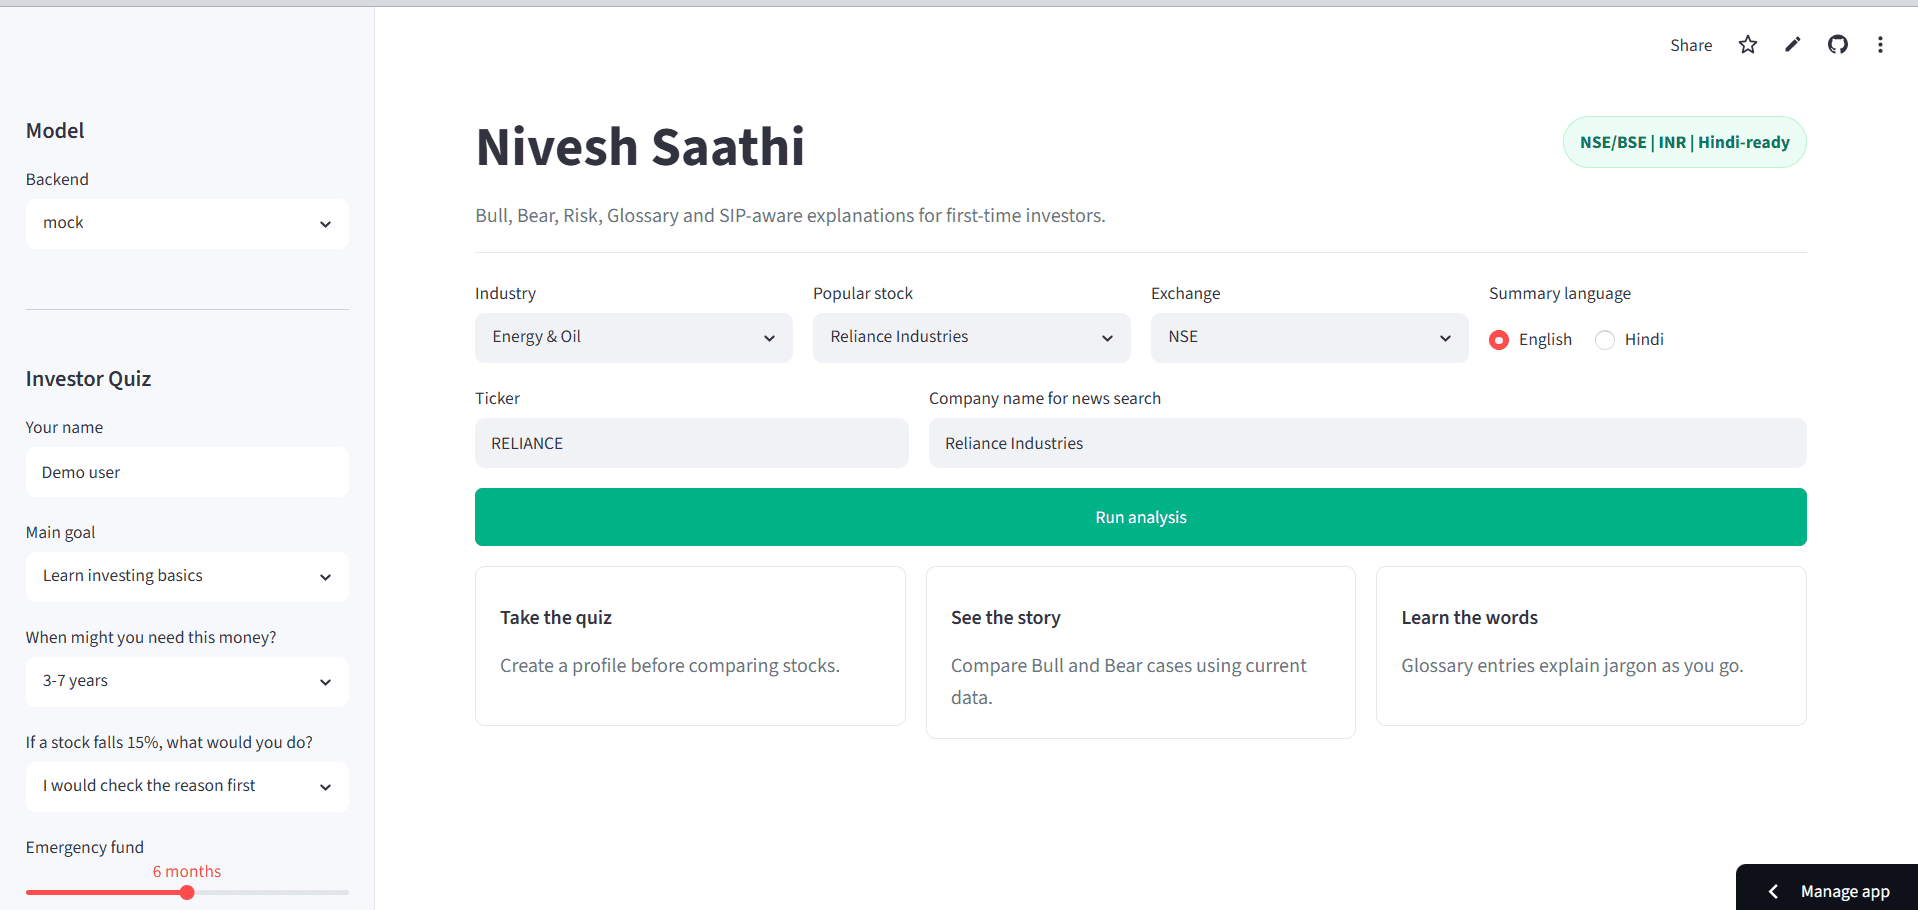The height and width of the screenshot is (910, 1918).
Task: Click the Ticker input field
Action: pos(691,443)
